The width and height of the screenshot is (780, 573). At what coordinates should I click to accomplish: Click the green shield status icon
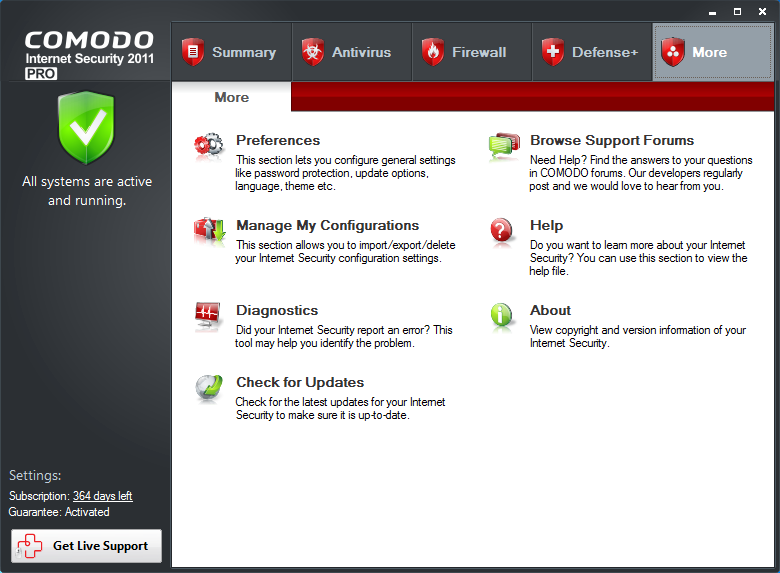[86, 128]
